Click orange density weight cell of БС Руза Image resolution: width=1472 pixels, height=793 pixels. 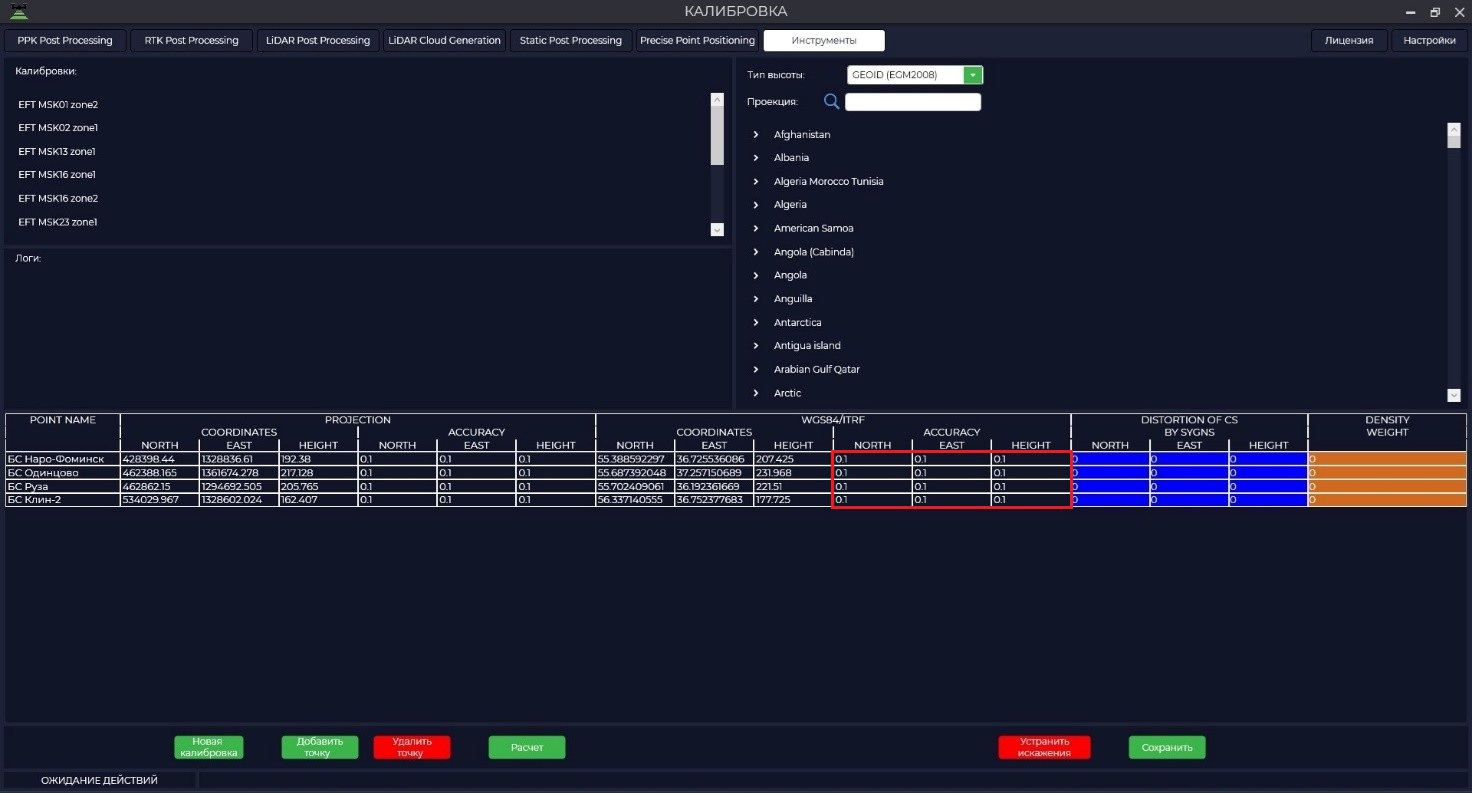[x=1387, y=486]
